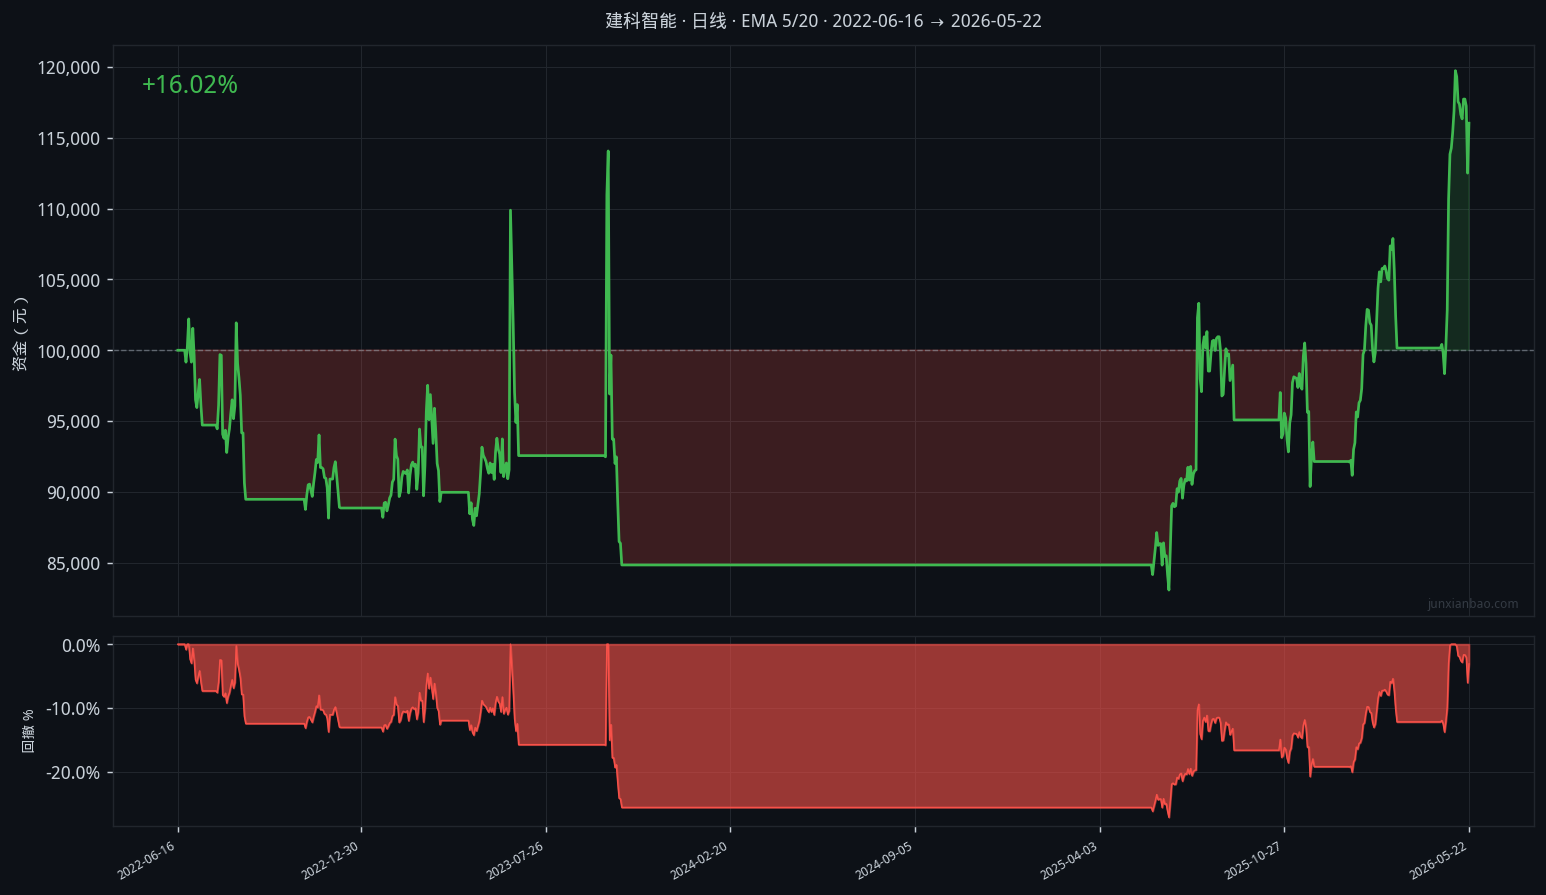The height and width of the screenshot is (895, 1546).
Task: Click the 2025-10-27 x-axis date label
Action: (1253, 860)
